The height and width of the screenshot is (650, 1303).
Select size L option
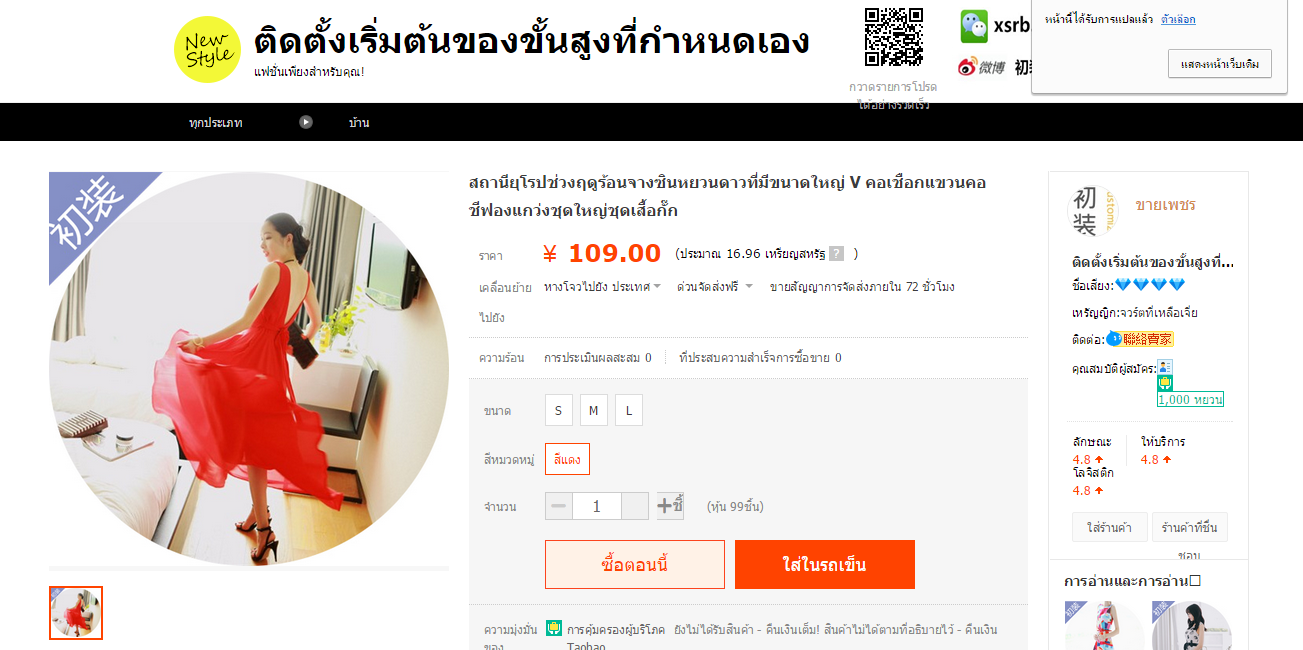(629, 410)
